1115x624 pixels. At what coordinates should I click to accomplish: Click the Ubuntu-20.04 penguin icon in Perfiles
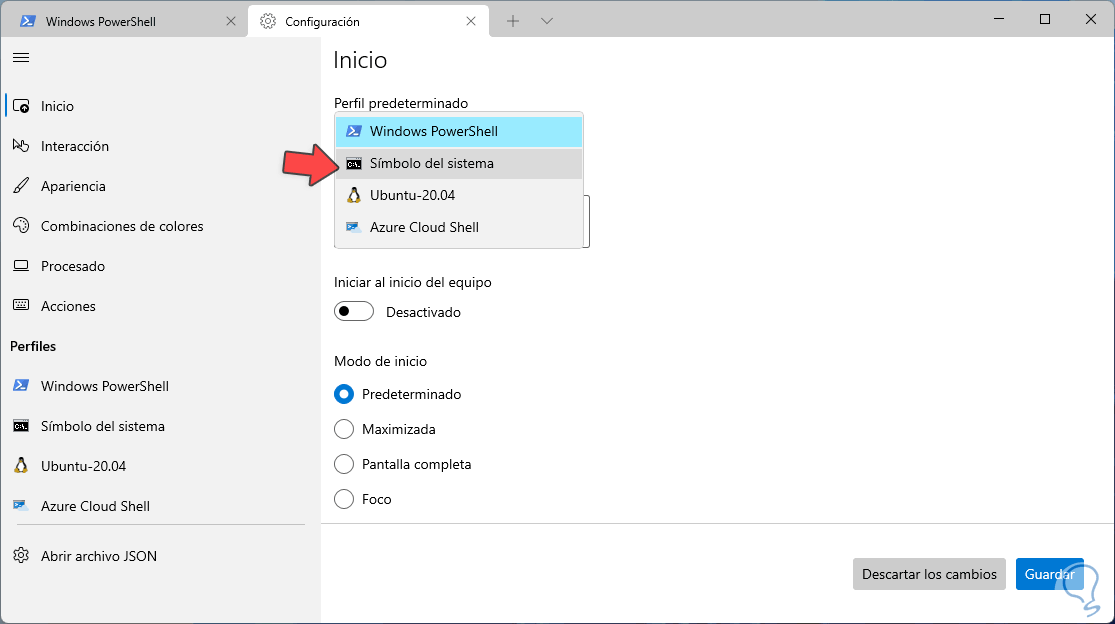tap(21, 466)
